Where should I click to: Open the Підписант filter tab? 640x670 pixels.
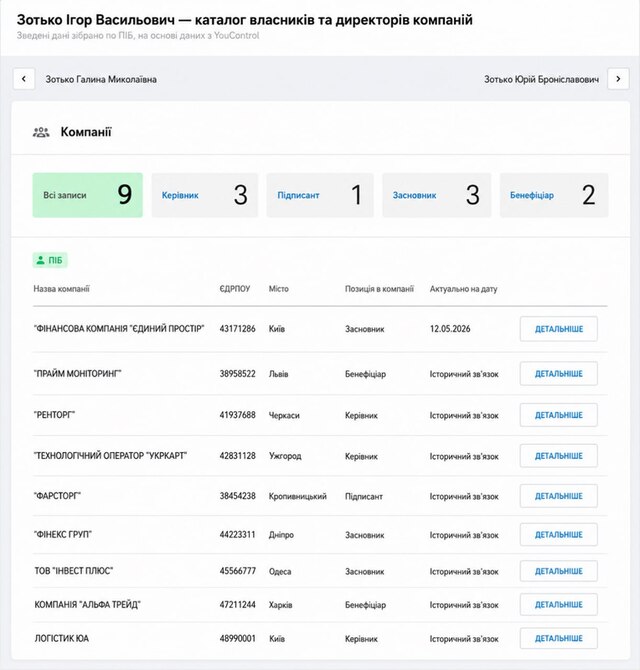(x=320, y=195)
